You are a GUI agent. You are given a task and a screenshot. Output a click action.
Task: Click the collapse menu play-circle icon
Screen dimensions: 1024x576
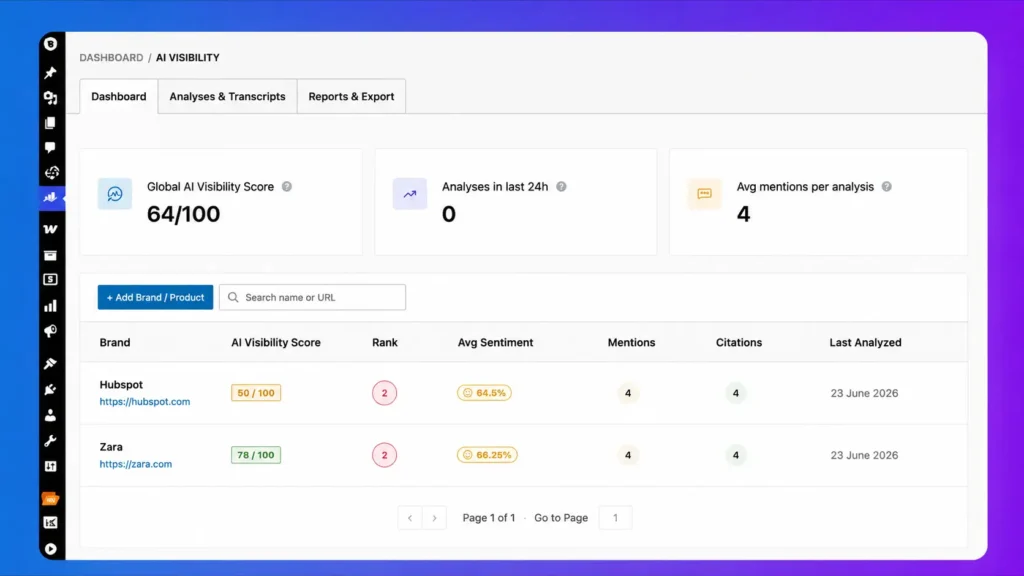[50, 549]
